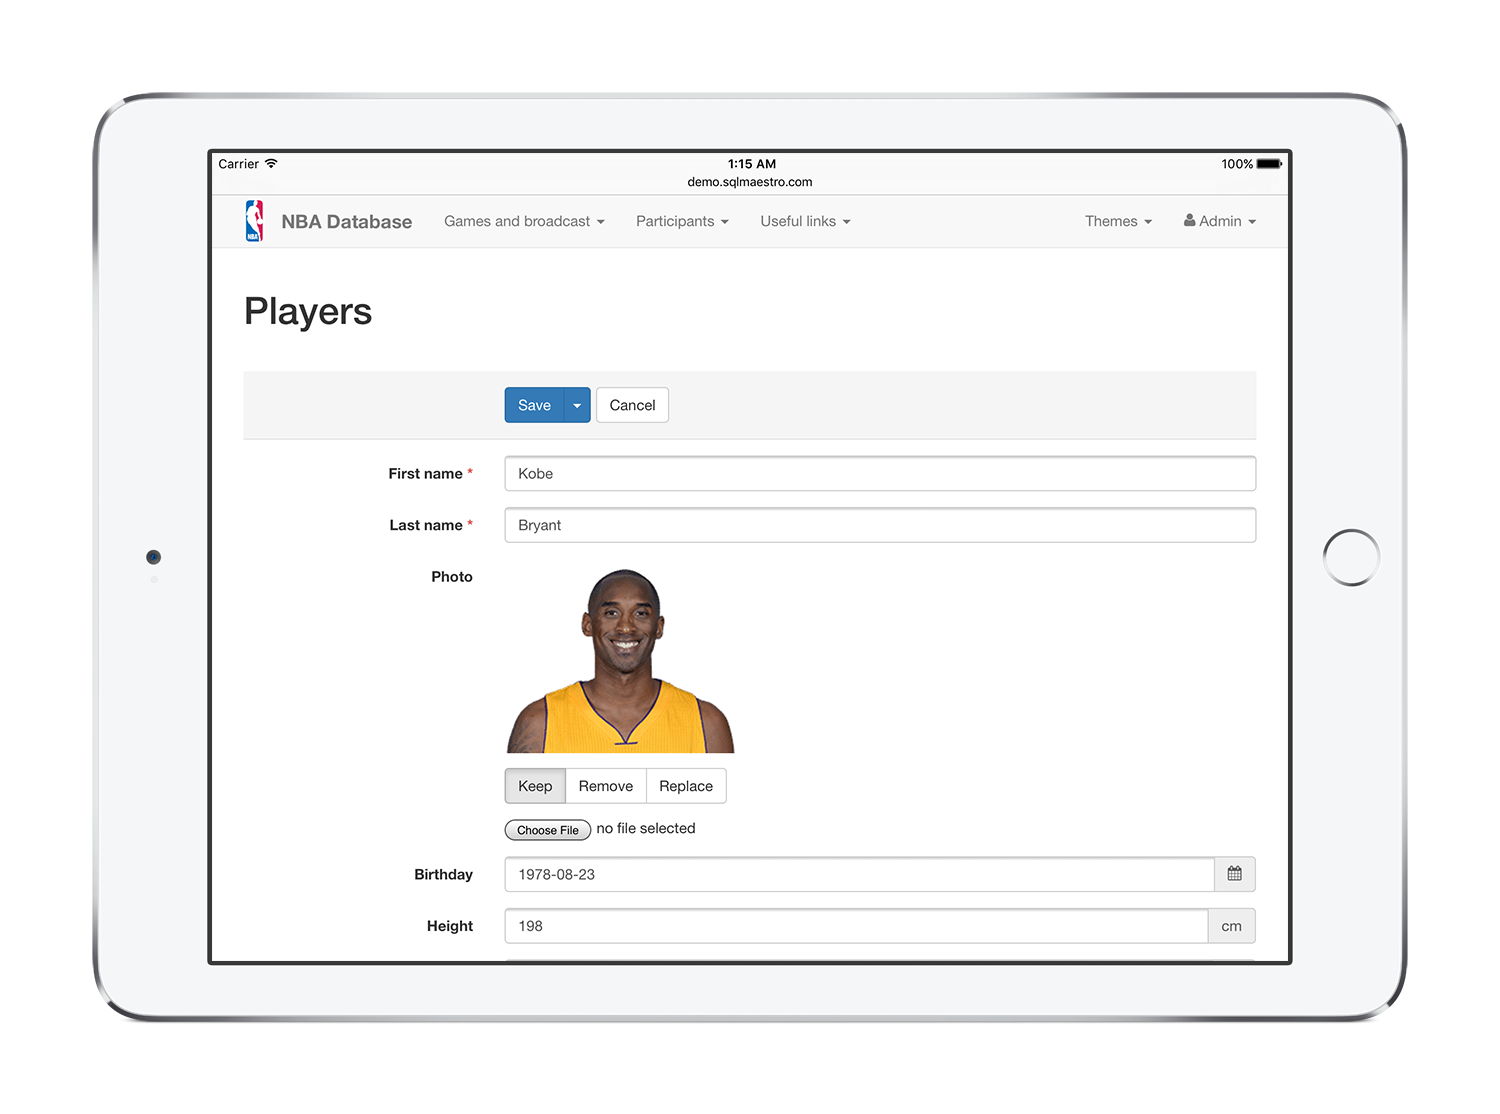Image resolution: width=1500 pixels, height=1114 pixels.
Task: Click the First name input field
Action: (879, 474)
